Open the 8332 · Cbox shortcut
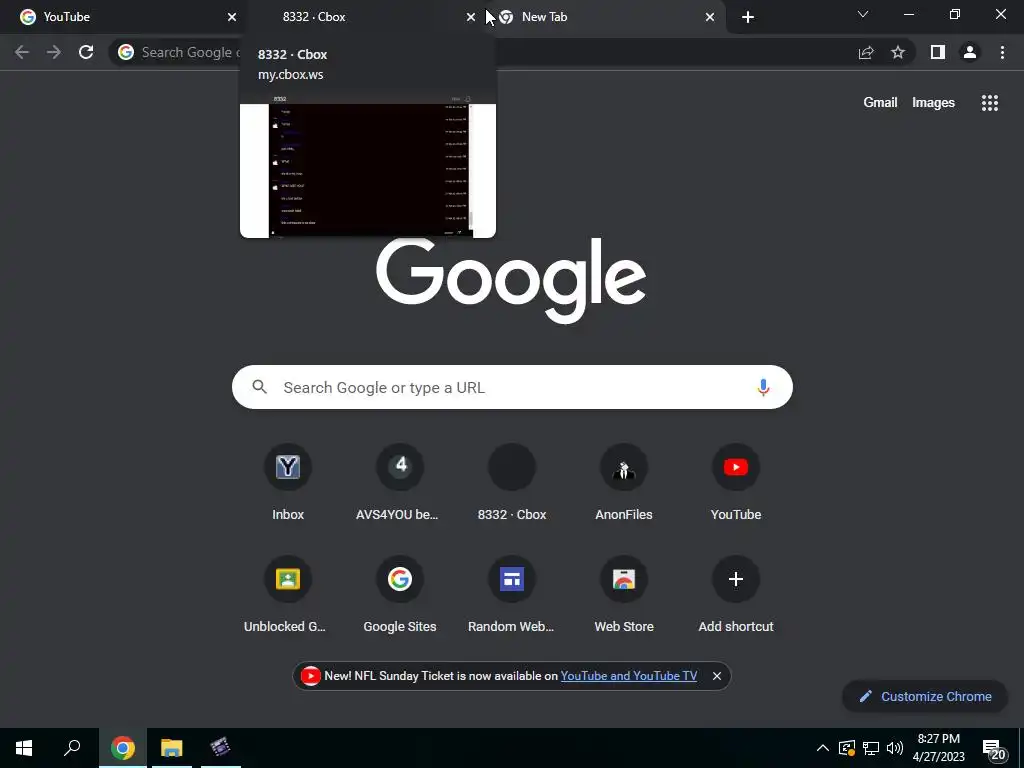1024x768 pixels. point(512,482)
